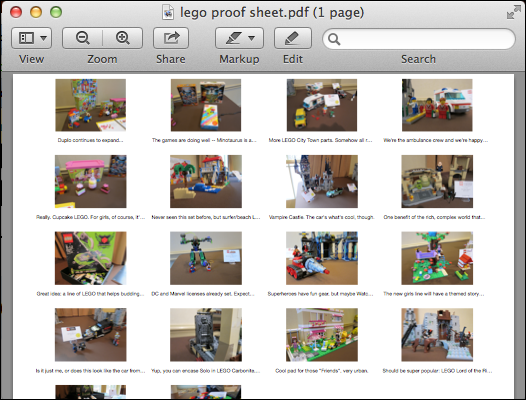Viewport: 526px width, 400px height.
Task: Click caption 'Yup, you can encase Solo'
Action: click(206, 371)
